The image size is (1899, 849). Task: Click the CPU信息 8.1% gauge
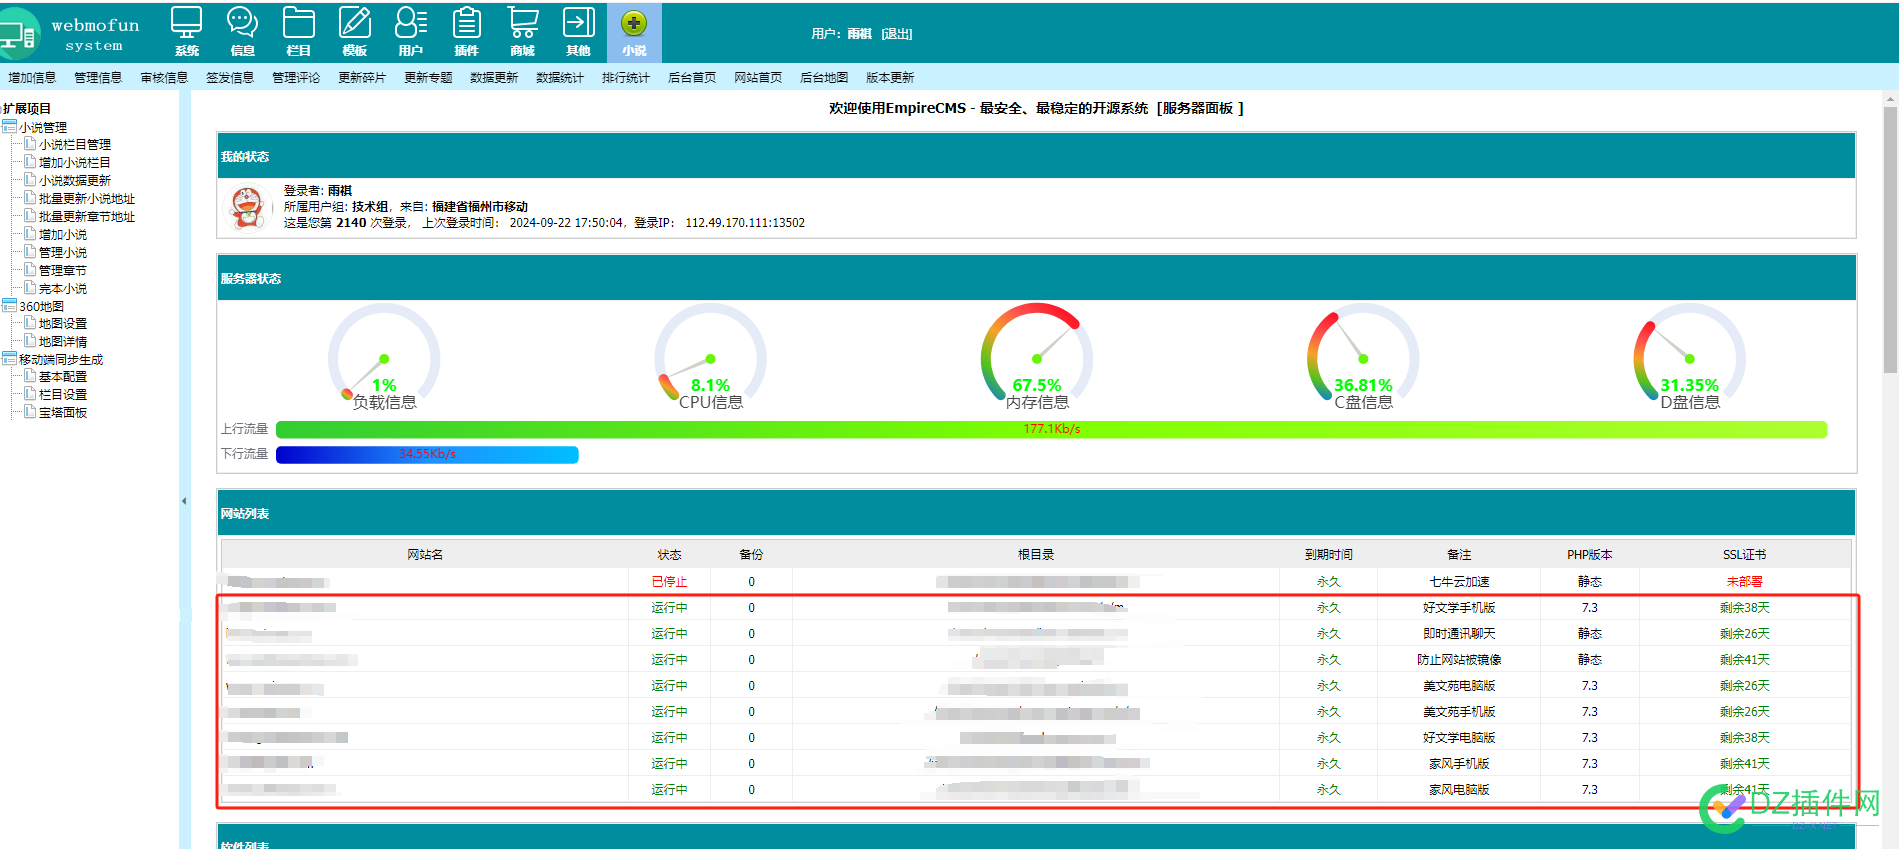click(x=710, y=357)
